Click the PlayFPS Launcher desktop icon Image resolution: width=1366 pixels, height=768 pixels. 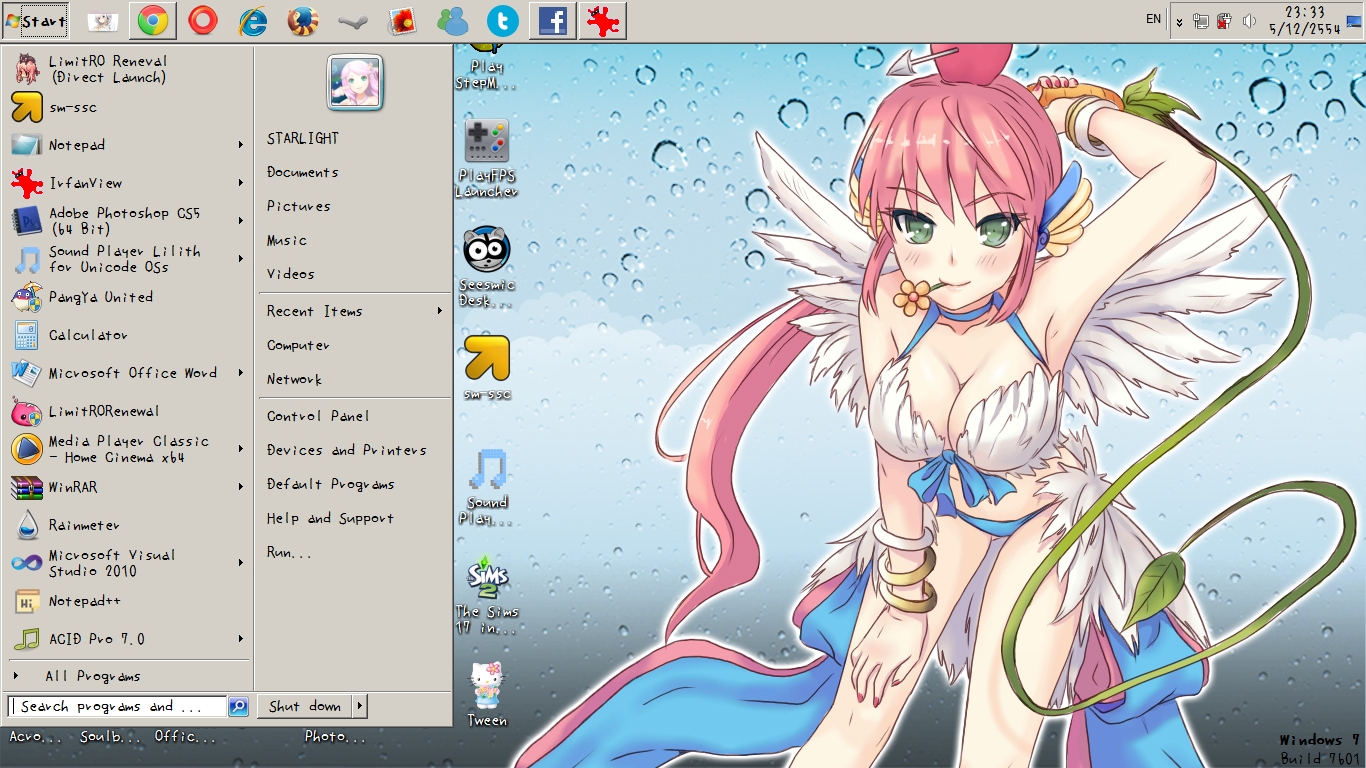coord(487,158)
